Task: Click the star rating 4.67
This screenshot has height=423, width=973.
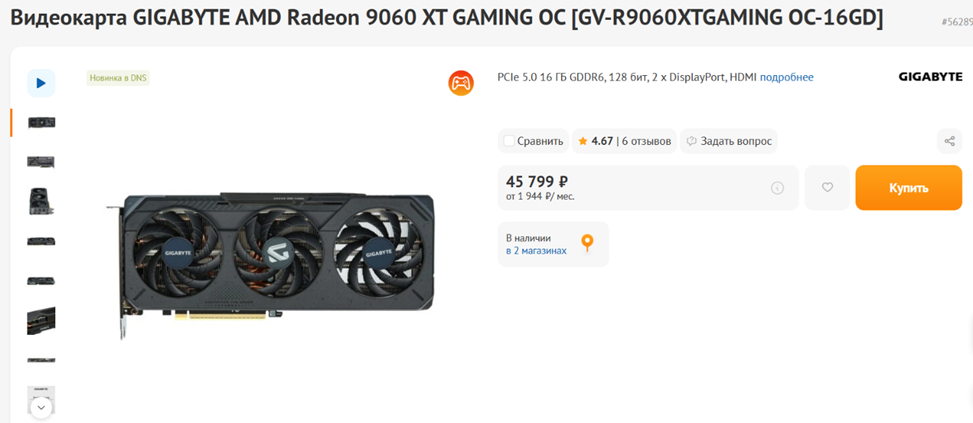Action: pyautogui.click(x=595, y=141)
